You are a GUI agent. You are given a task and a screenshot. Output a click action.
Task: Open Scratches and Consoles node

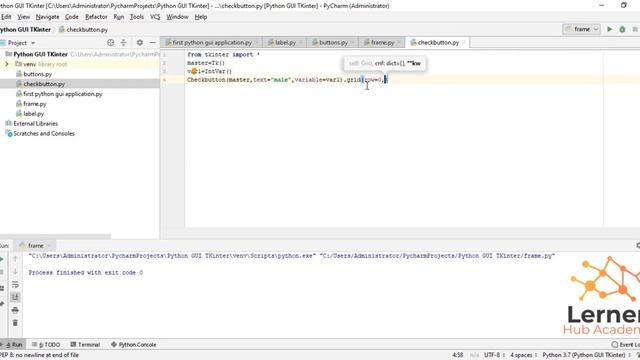click(x=44, y=133)
